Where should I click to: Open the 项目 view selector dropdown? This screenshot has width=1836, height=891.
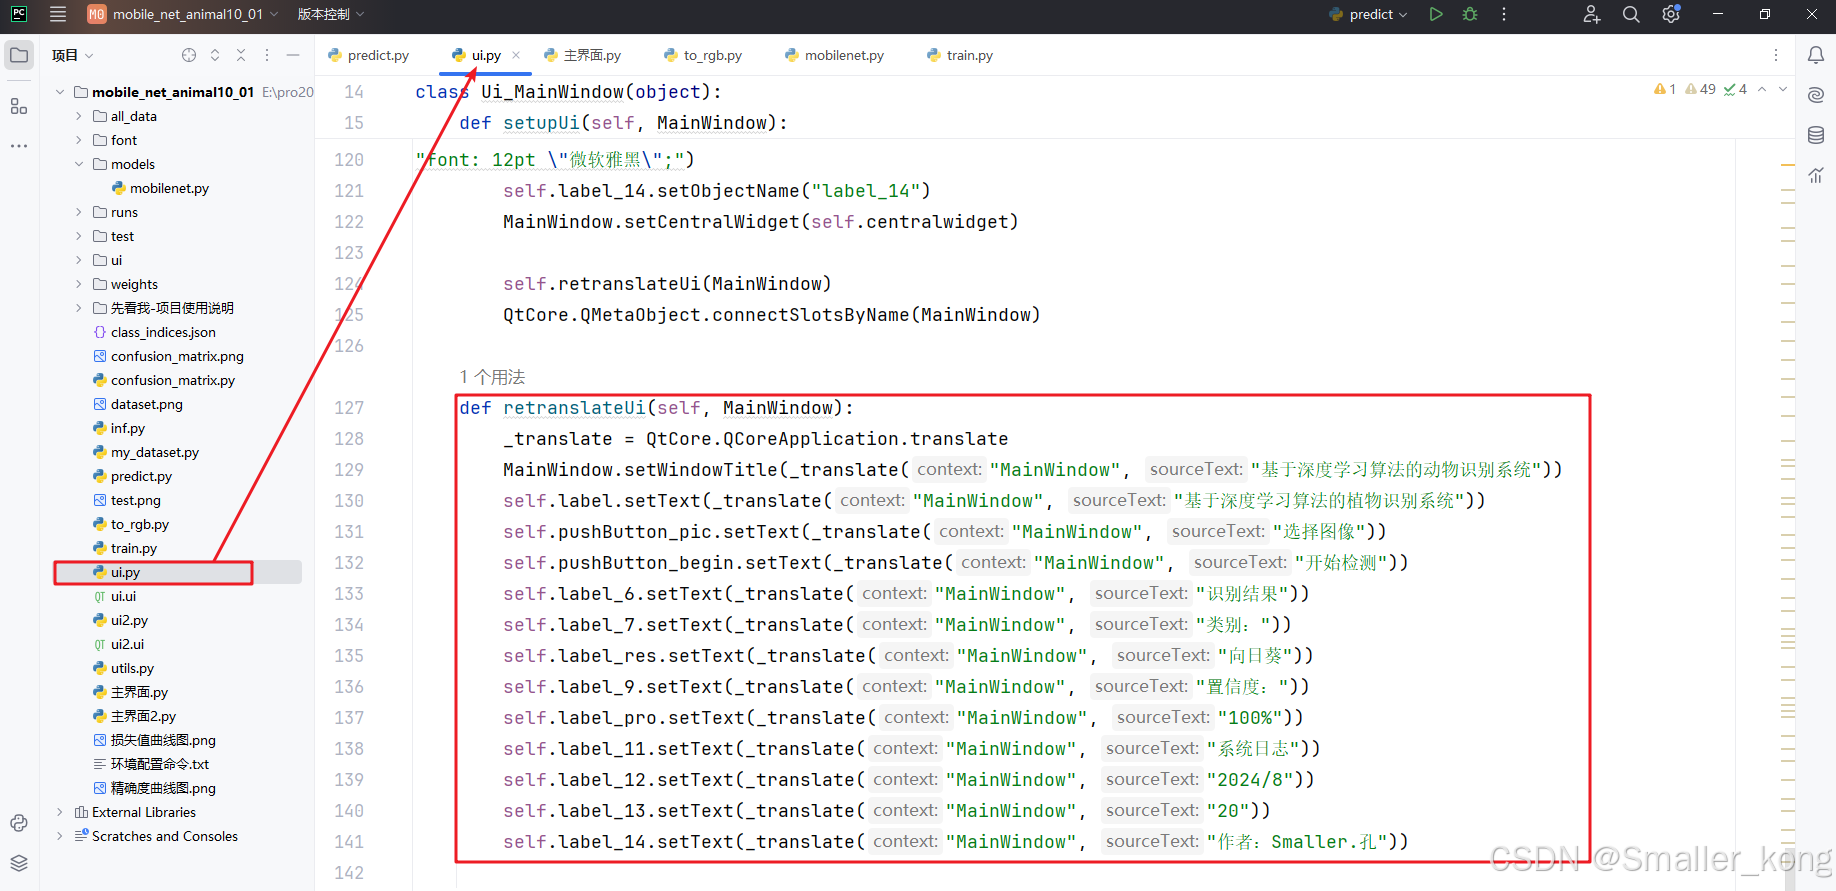tap(73, 55)
